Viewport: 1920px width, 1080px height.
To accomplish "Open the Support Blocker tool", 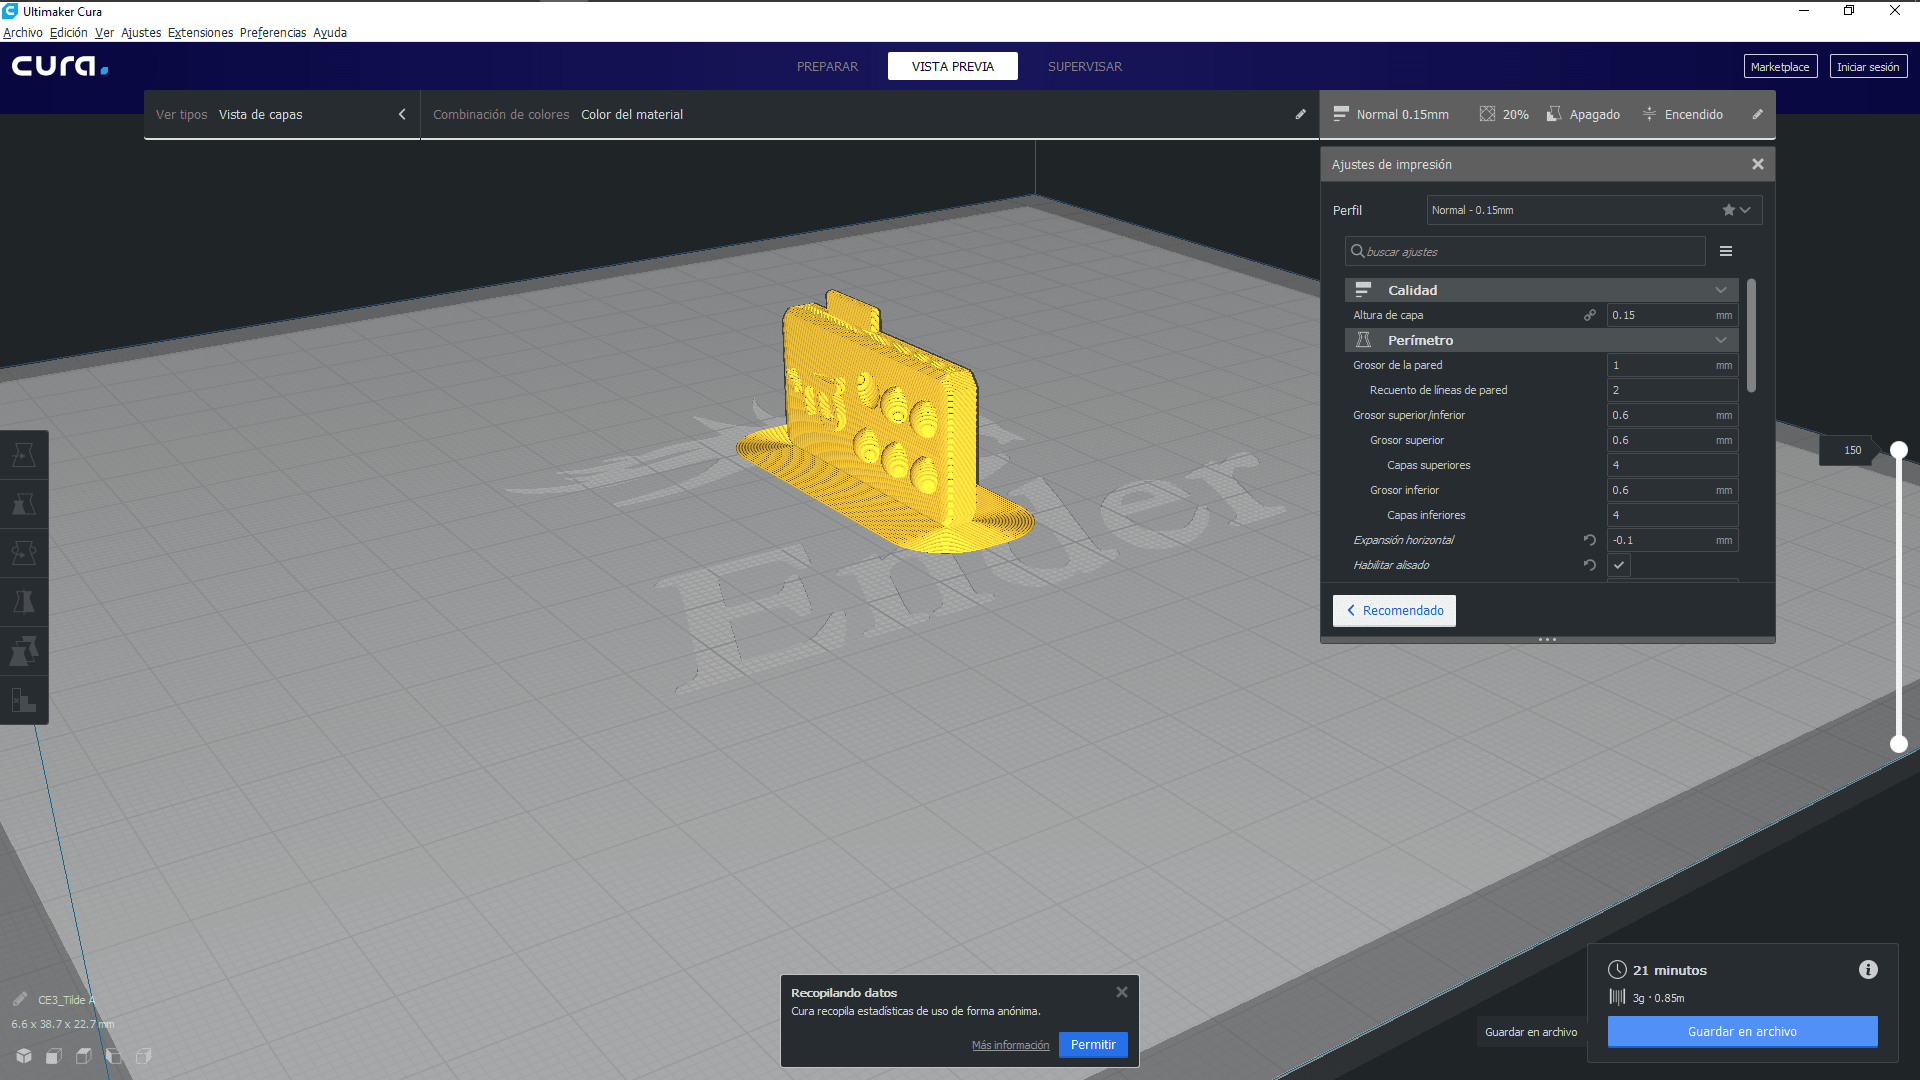I will [x=23, y=700].
